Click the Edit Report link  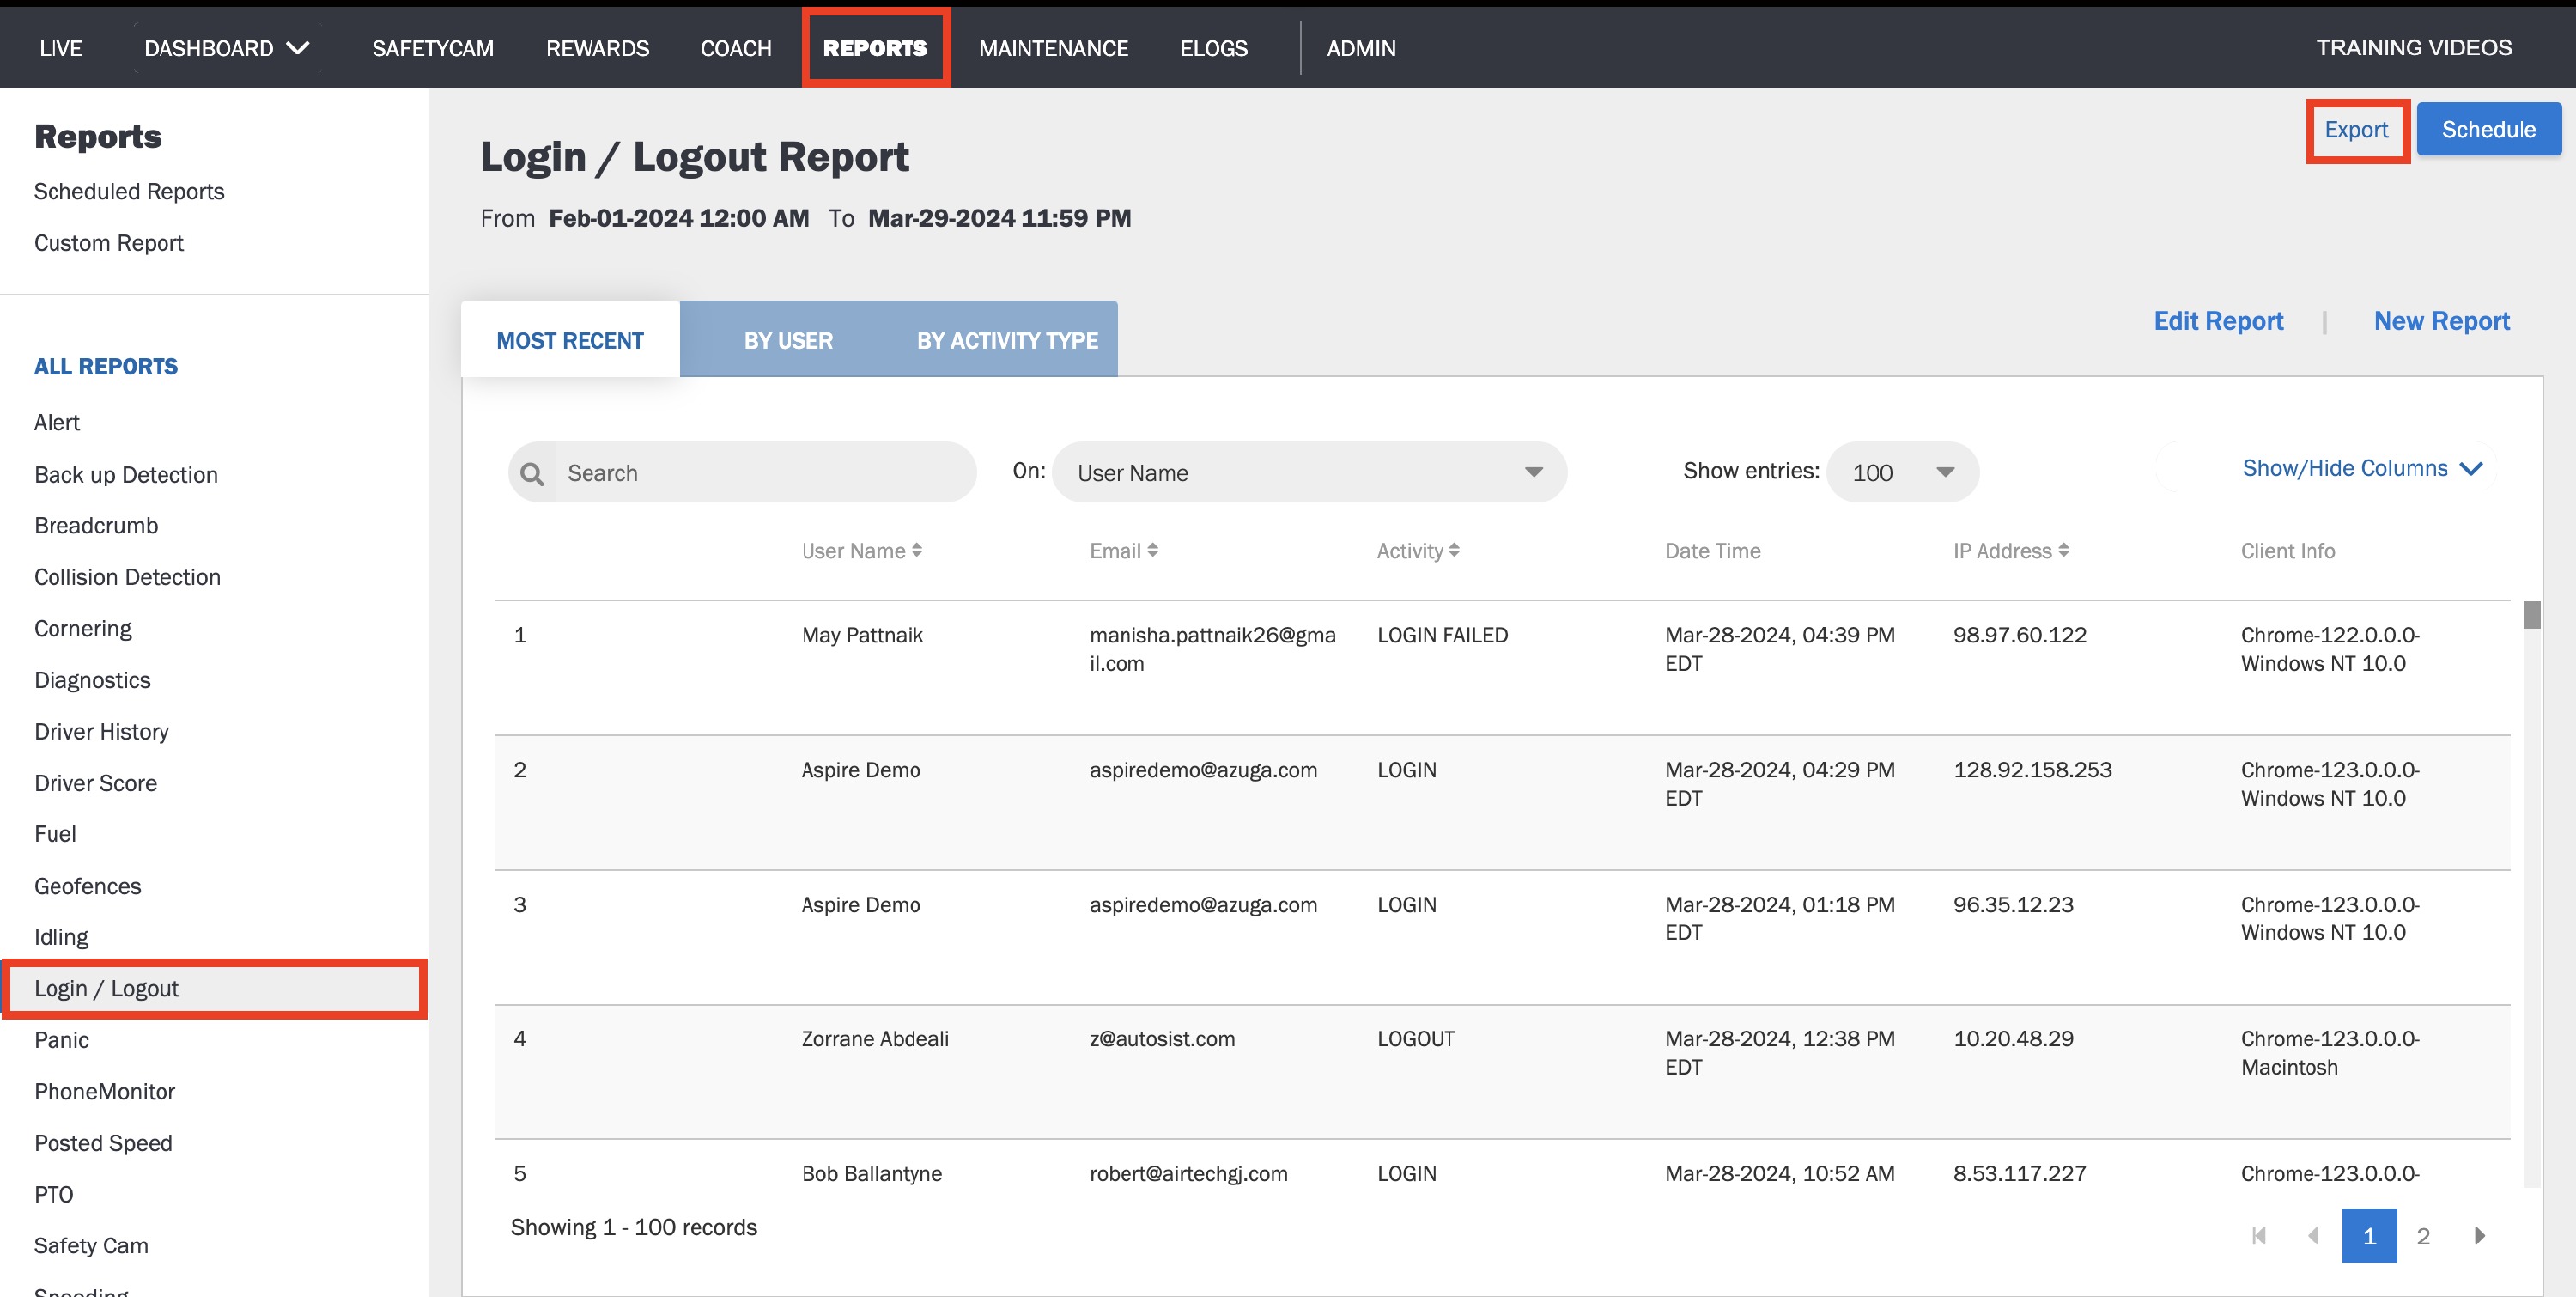[2218, 320]
